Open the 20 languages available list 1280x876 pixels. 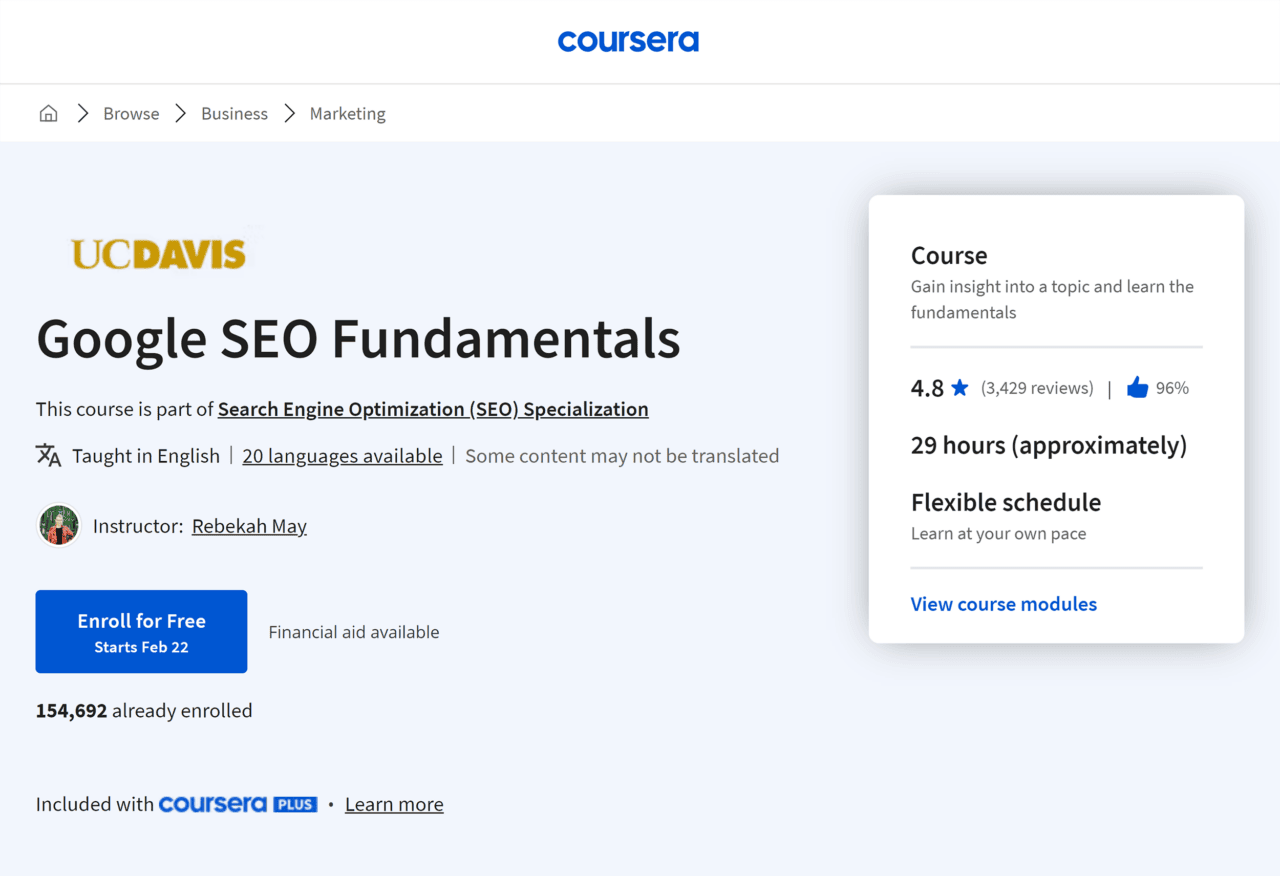point(342,455)
